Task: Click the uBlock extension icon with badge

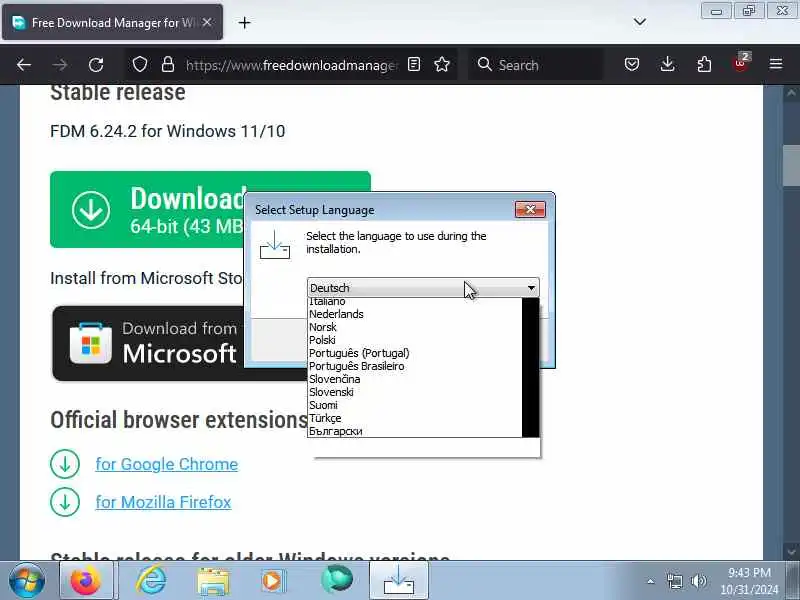Action: [x=741, y=63]
